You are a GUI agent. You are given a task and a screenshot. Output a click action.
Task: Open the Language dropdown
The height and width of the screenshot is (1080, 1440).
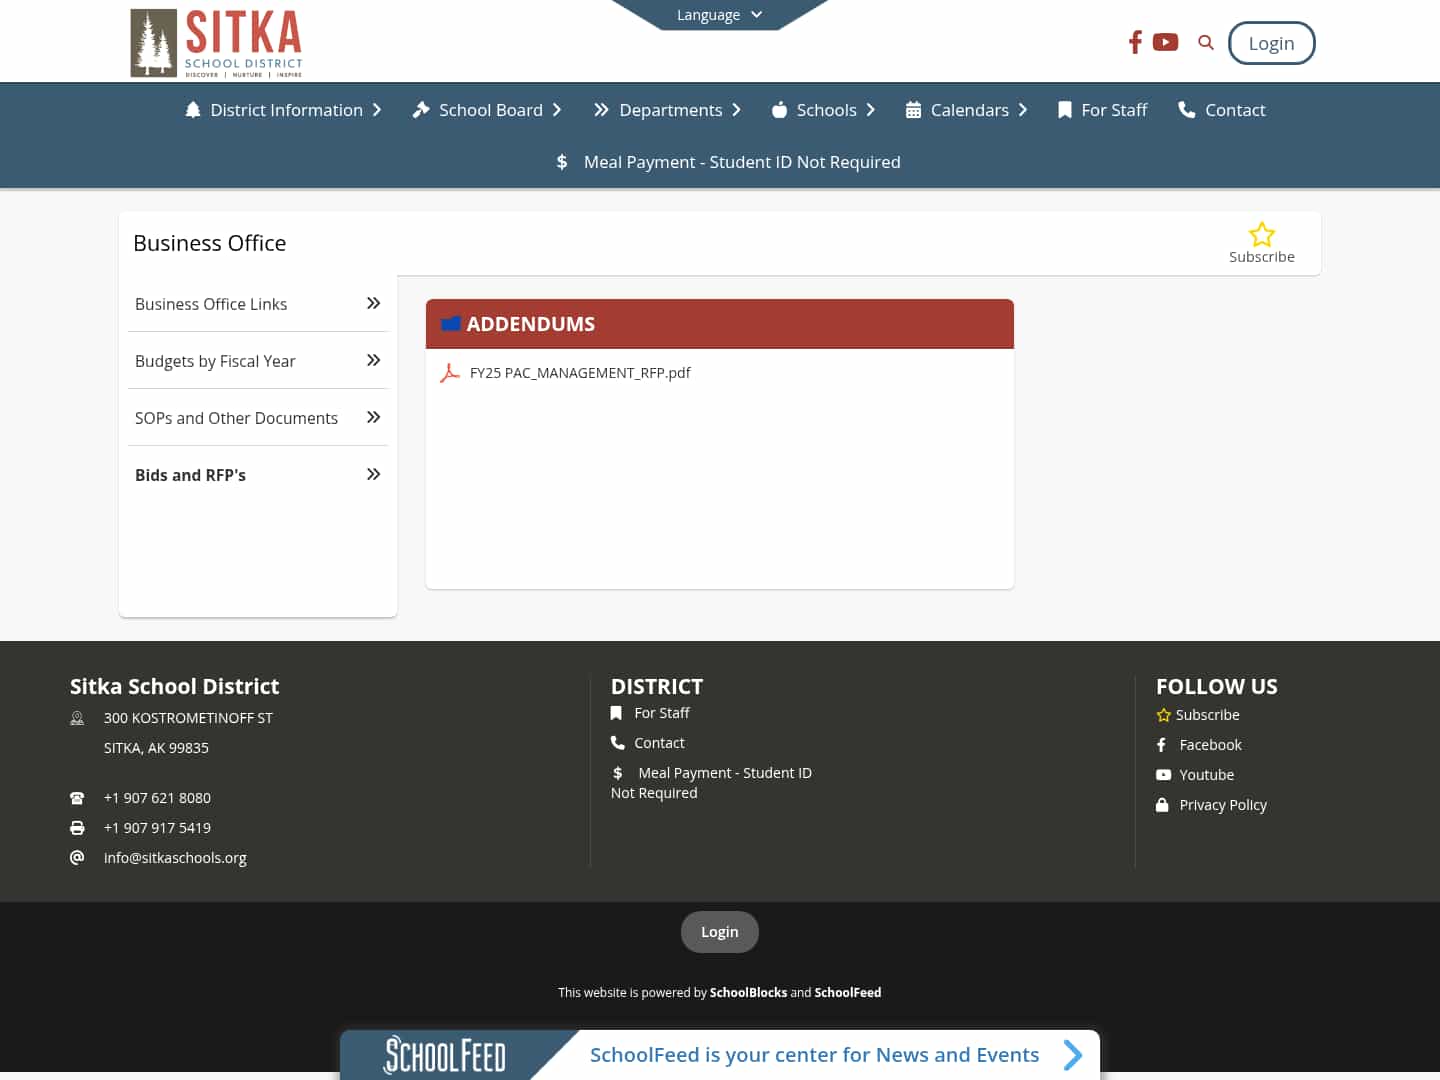tap(719, 14)
